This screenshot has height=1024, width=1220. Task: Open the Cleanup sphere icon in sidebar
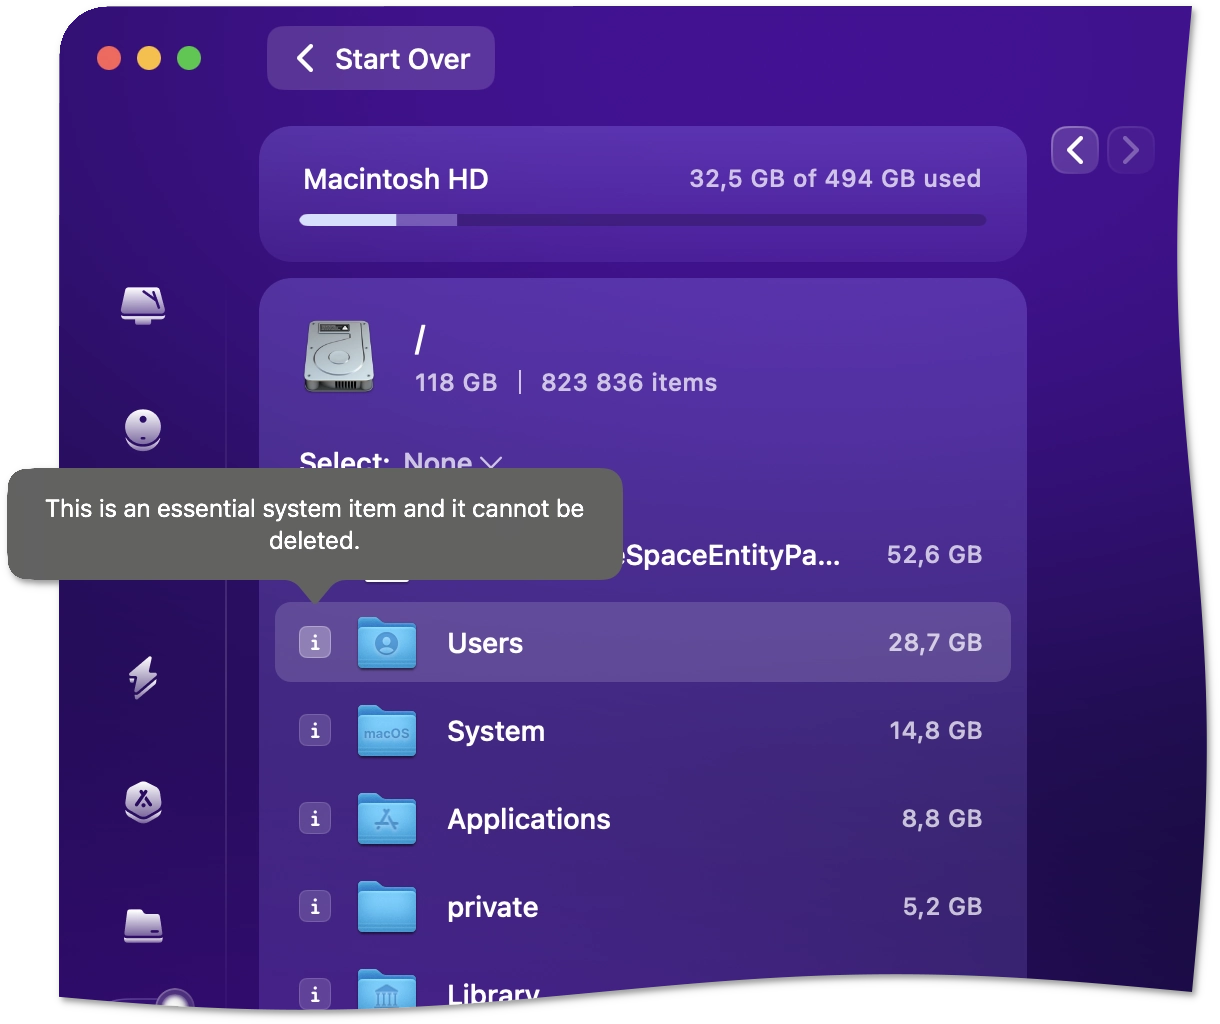(143, 430)
